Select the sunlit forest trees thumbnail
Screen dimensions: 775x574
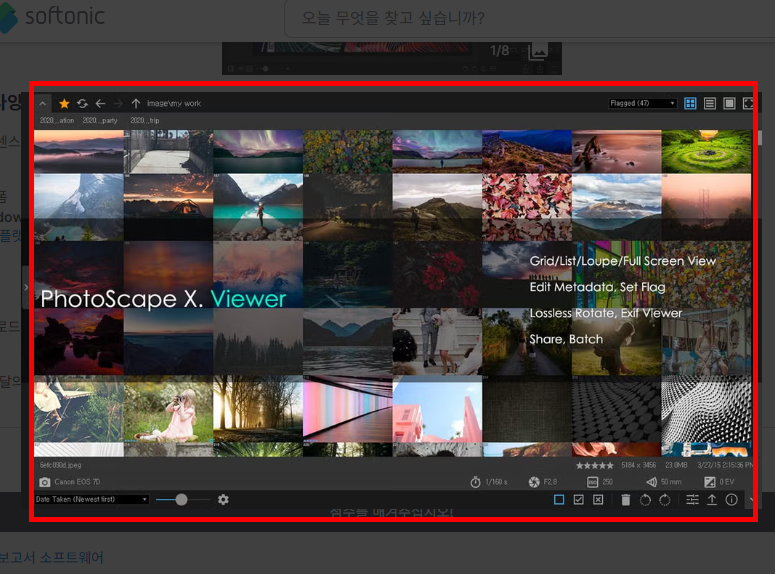[x=258, y=408]
